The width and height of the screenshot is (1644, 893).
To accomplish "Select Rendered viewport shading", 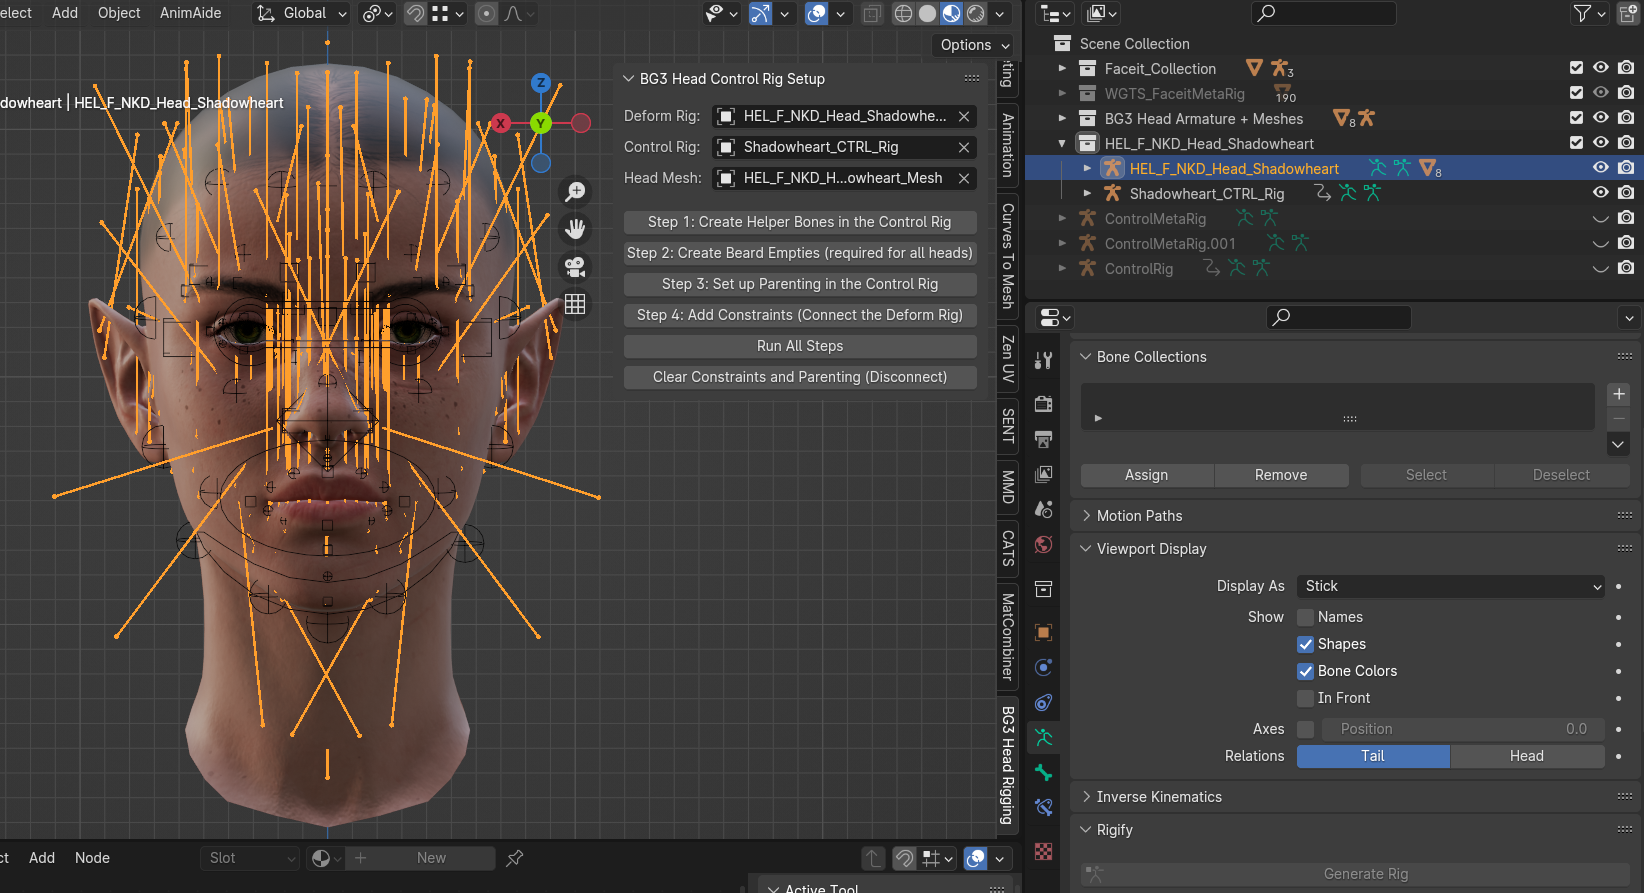I will click(975, 13).
